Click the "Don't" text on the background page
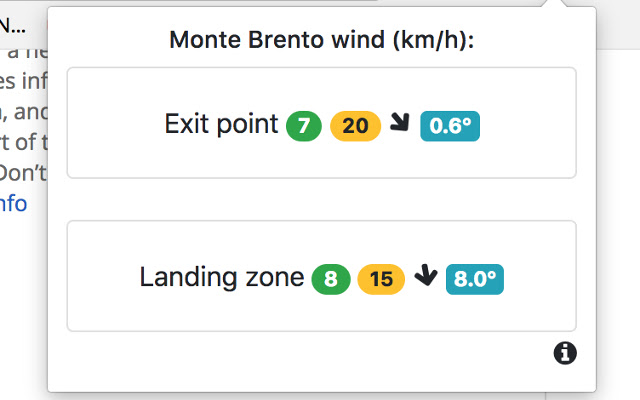The width and height of the screenshot is (640, 400). click(22, 172)
